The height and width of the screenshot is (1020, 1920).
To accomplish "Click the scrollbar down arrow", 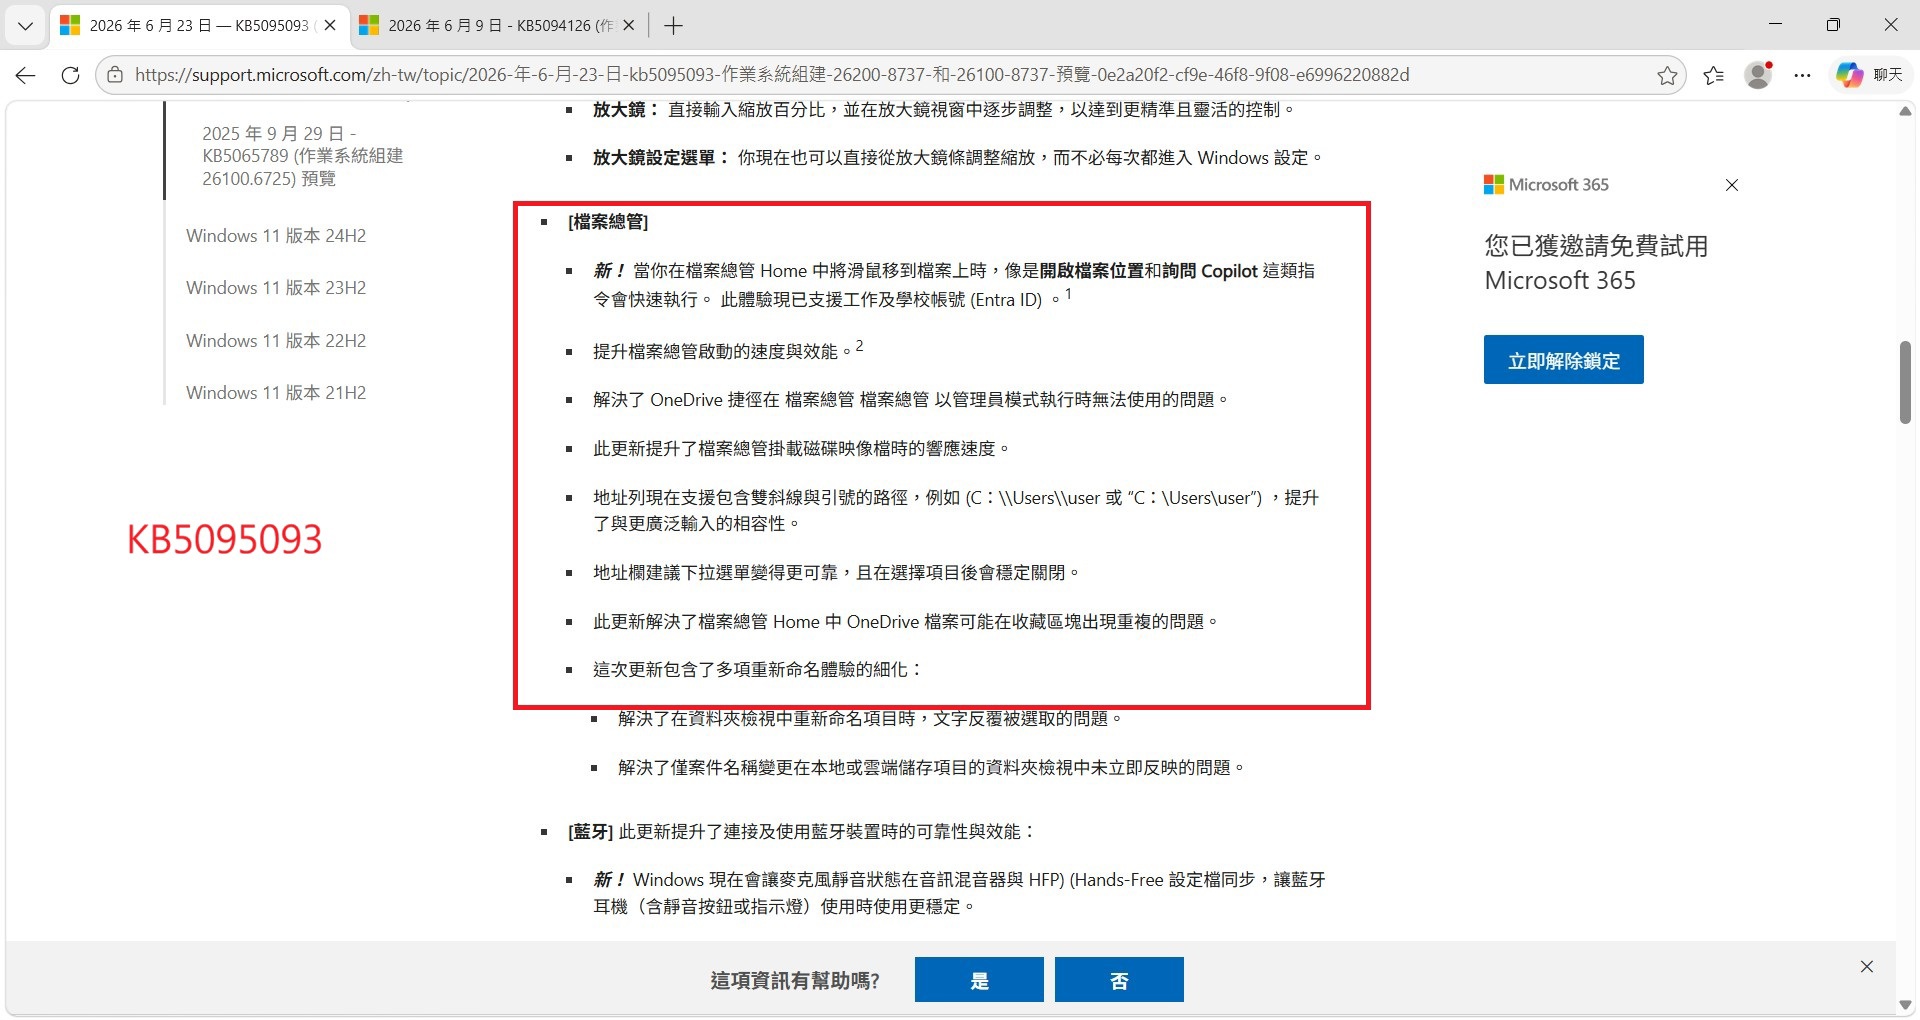I will 1905,1005.
